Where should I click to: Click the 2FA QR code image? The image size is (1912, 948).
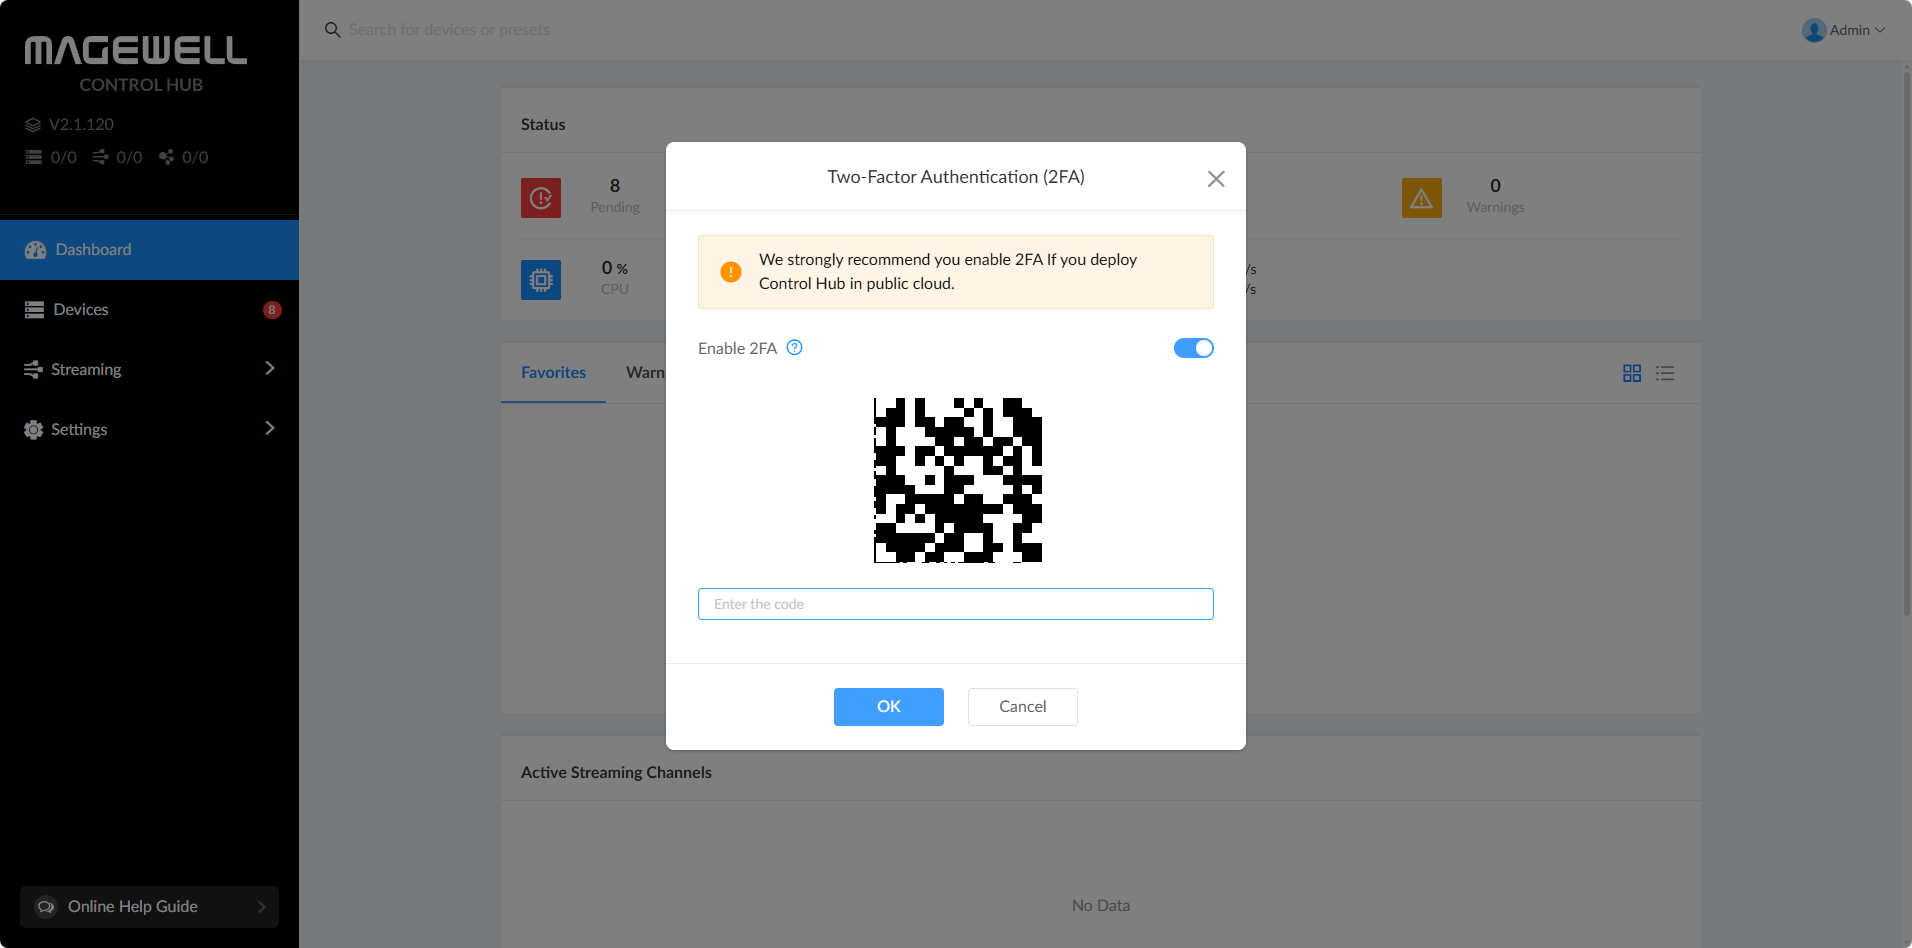(x=958, y=480)
